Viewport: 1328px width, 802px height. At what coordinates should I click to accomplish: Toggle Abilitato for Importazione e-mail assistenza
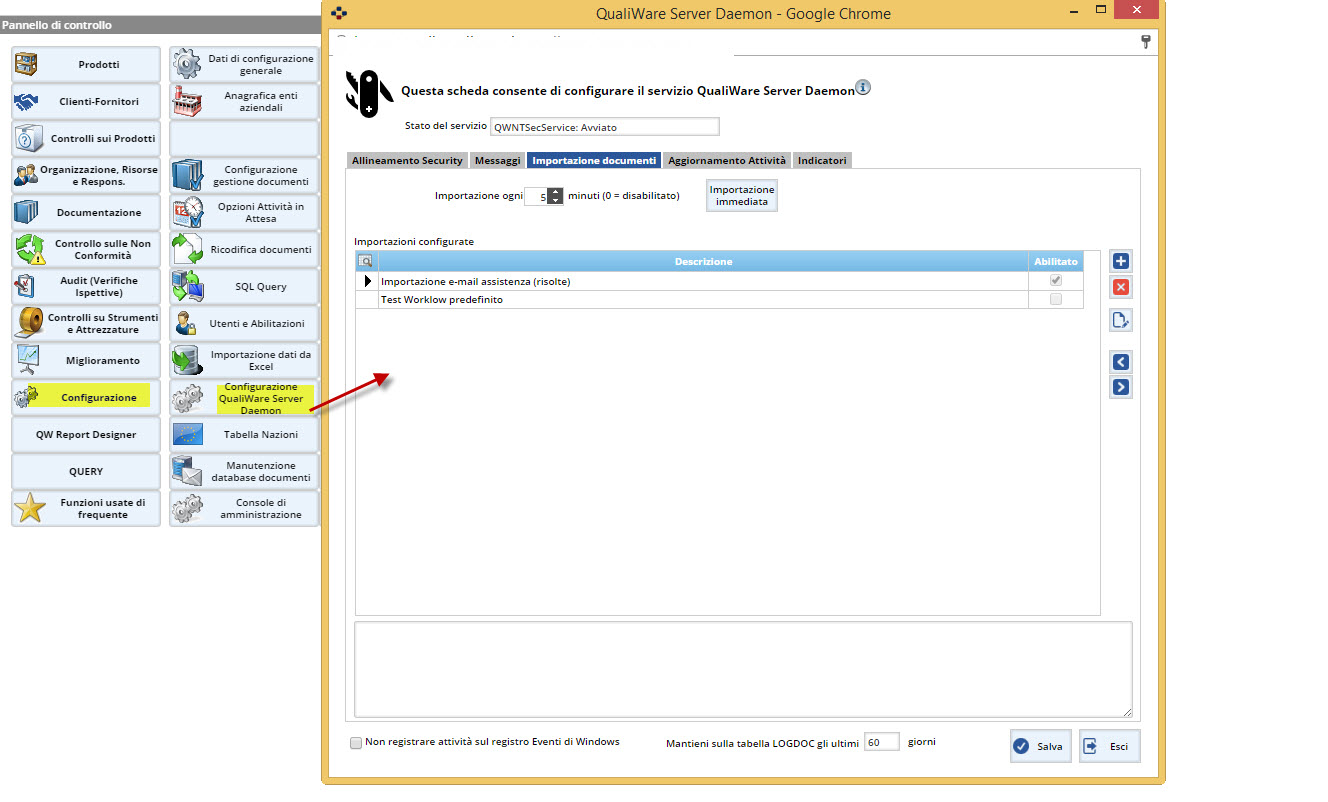[x=1056, y=282]
